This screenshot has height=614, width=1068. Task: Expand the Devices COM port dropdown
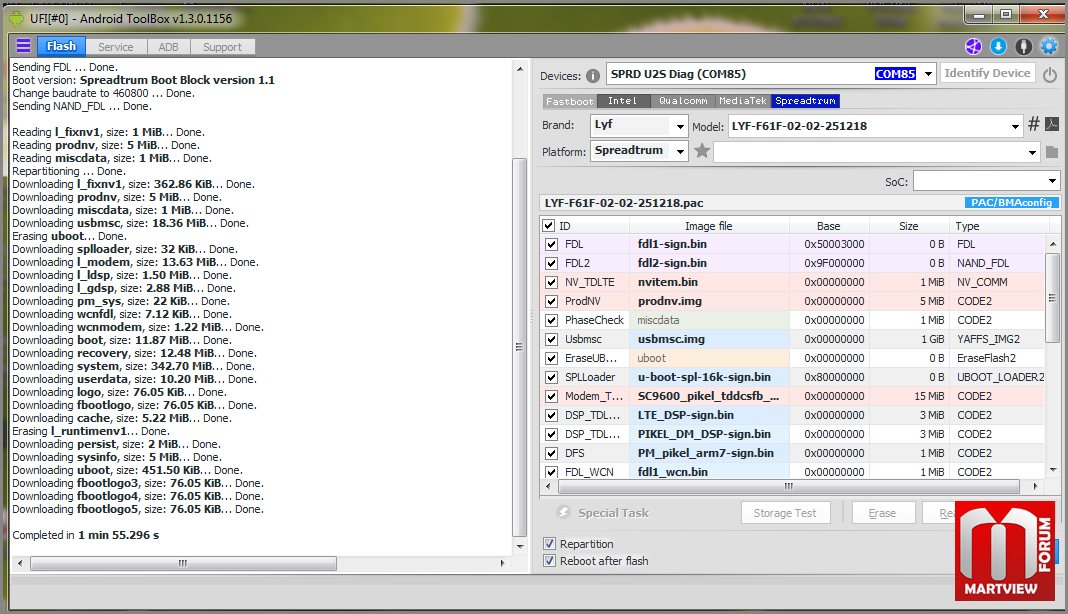pyautogui.click(x=928, y=74)
